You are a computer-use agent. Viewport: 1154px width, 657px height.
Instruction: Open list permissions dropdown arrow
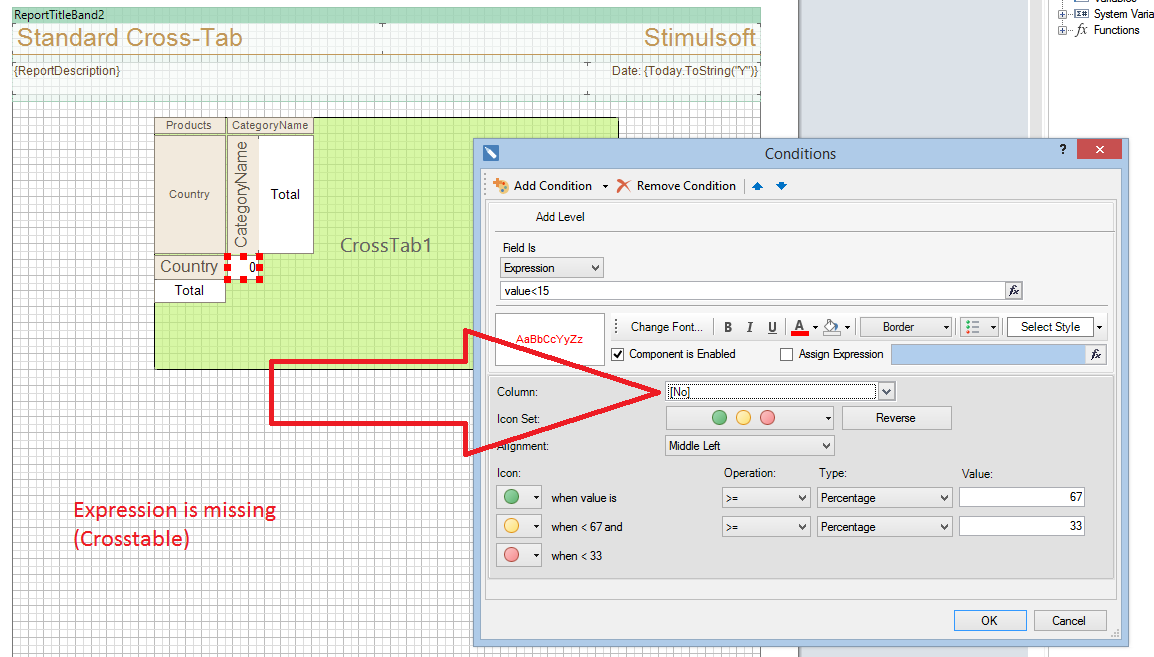pyautogui.click(x=993, y=327)
